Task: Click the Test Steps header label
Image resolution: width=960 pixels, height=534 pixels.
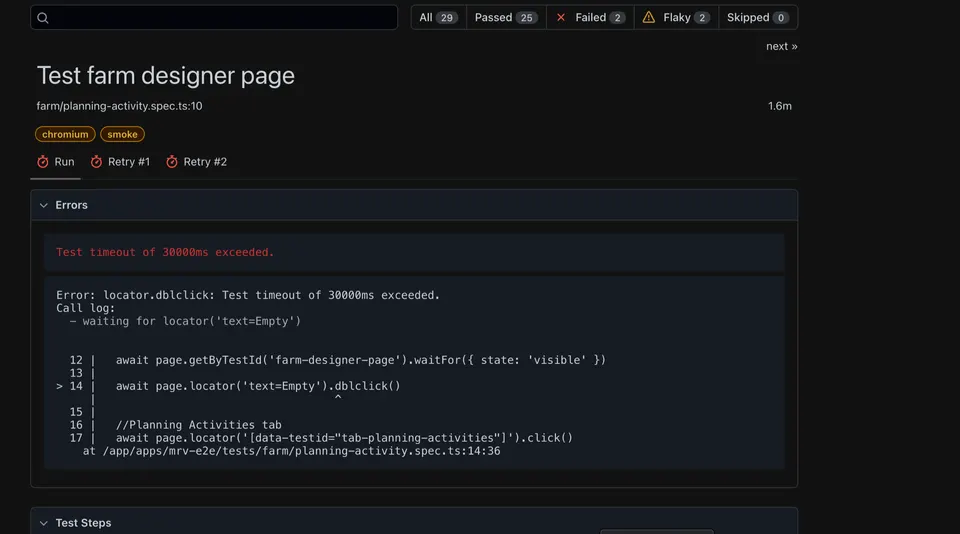Action: click(x=83, y=523)
